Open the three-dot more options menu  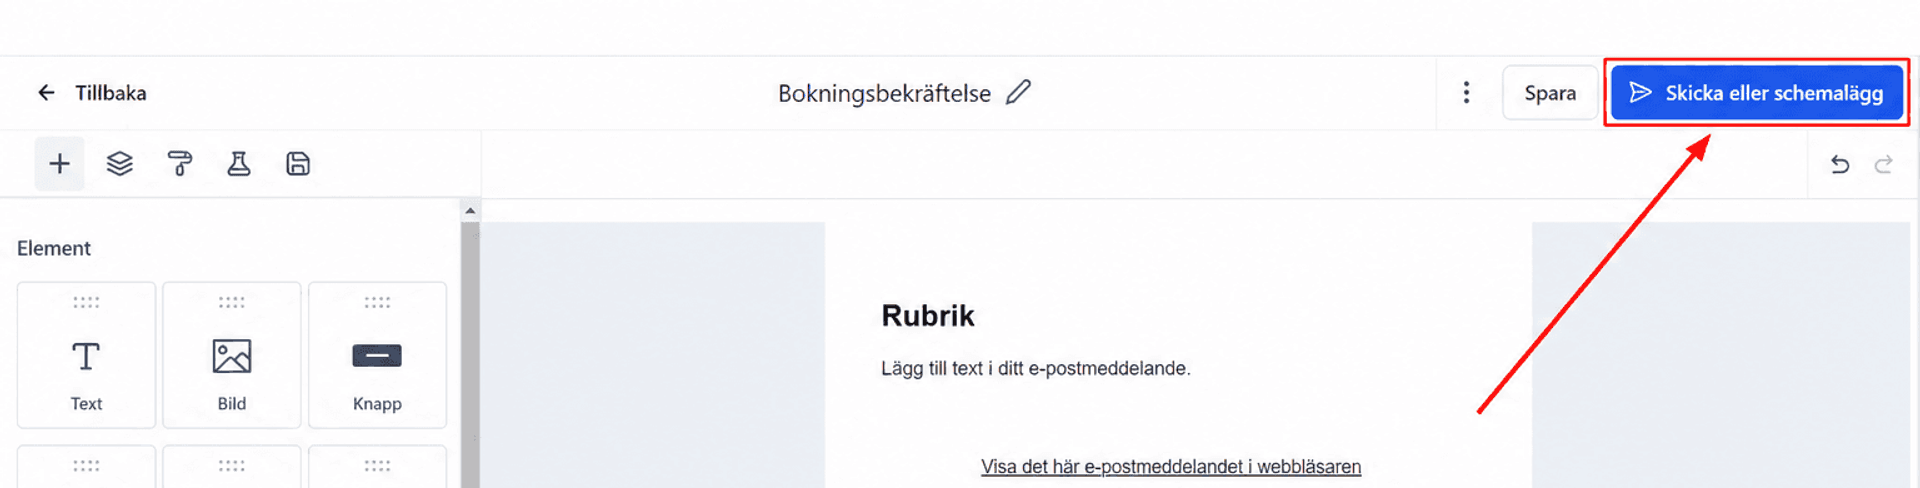(x=1466, y=93)
